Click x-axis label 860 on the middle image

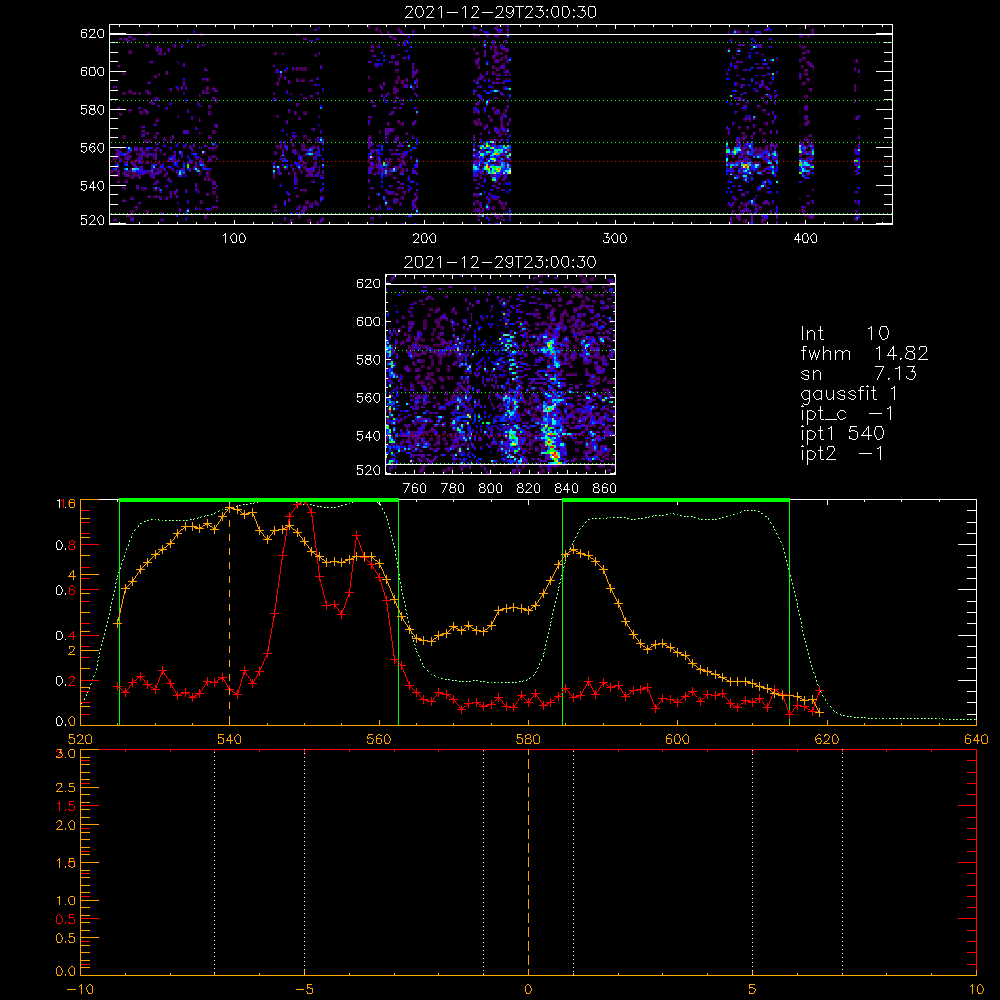[x=605, y=489]
